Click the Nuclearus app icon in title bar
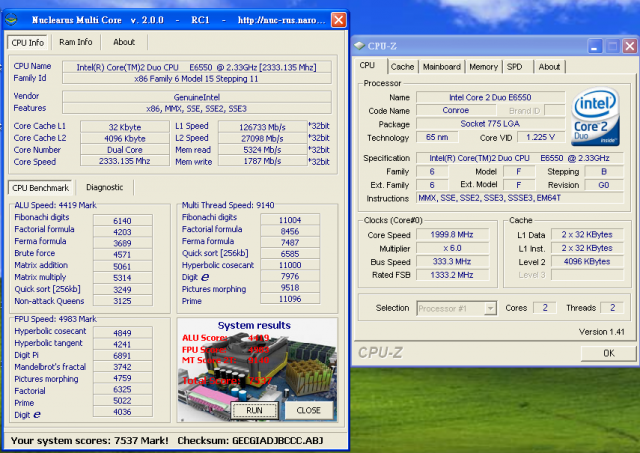The width and height of the screenshot is (640, 453). click(11, 19)
